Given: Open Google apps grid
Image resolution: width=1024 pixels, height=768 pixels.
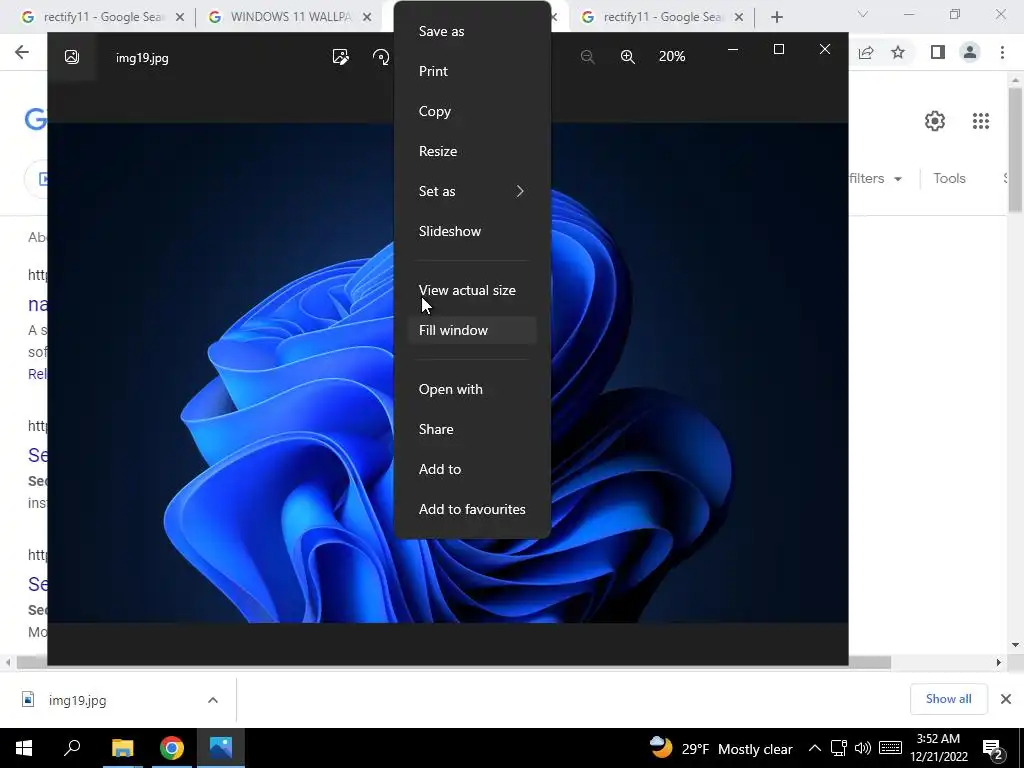Looking at the screenshot, I should [980, 121].
